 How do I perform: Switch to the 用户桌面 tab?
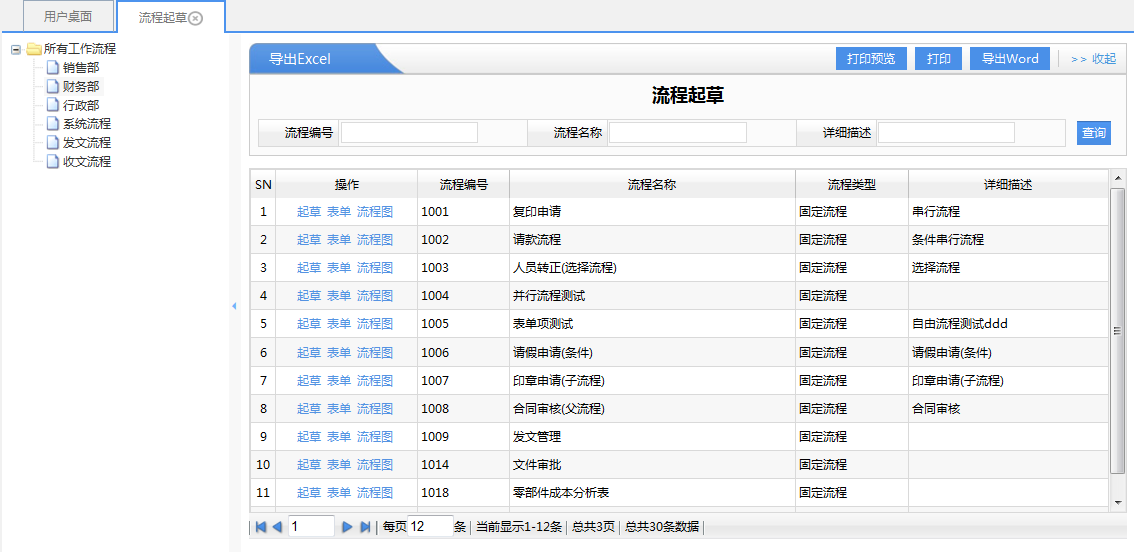click(68, 17)
